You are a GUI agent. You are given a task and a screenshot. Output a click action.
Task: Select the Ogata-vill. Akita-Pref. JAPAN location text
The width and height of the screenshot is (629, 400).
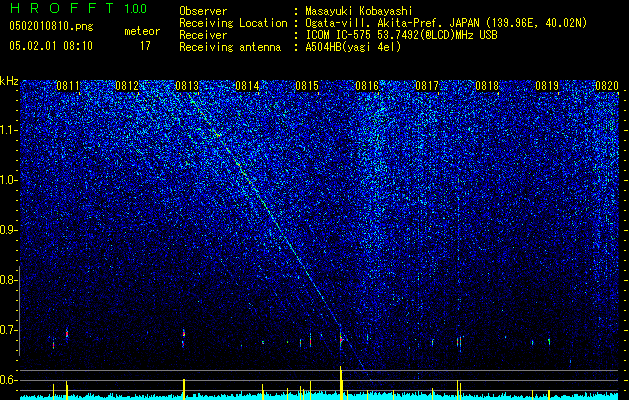point(446,23)
